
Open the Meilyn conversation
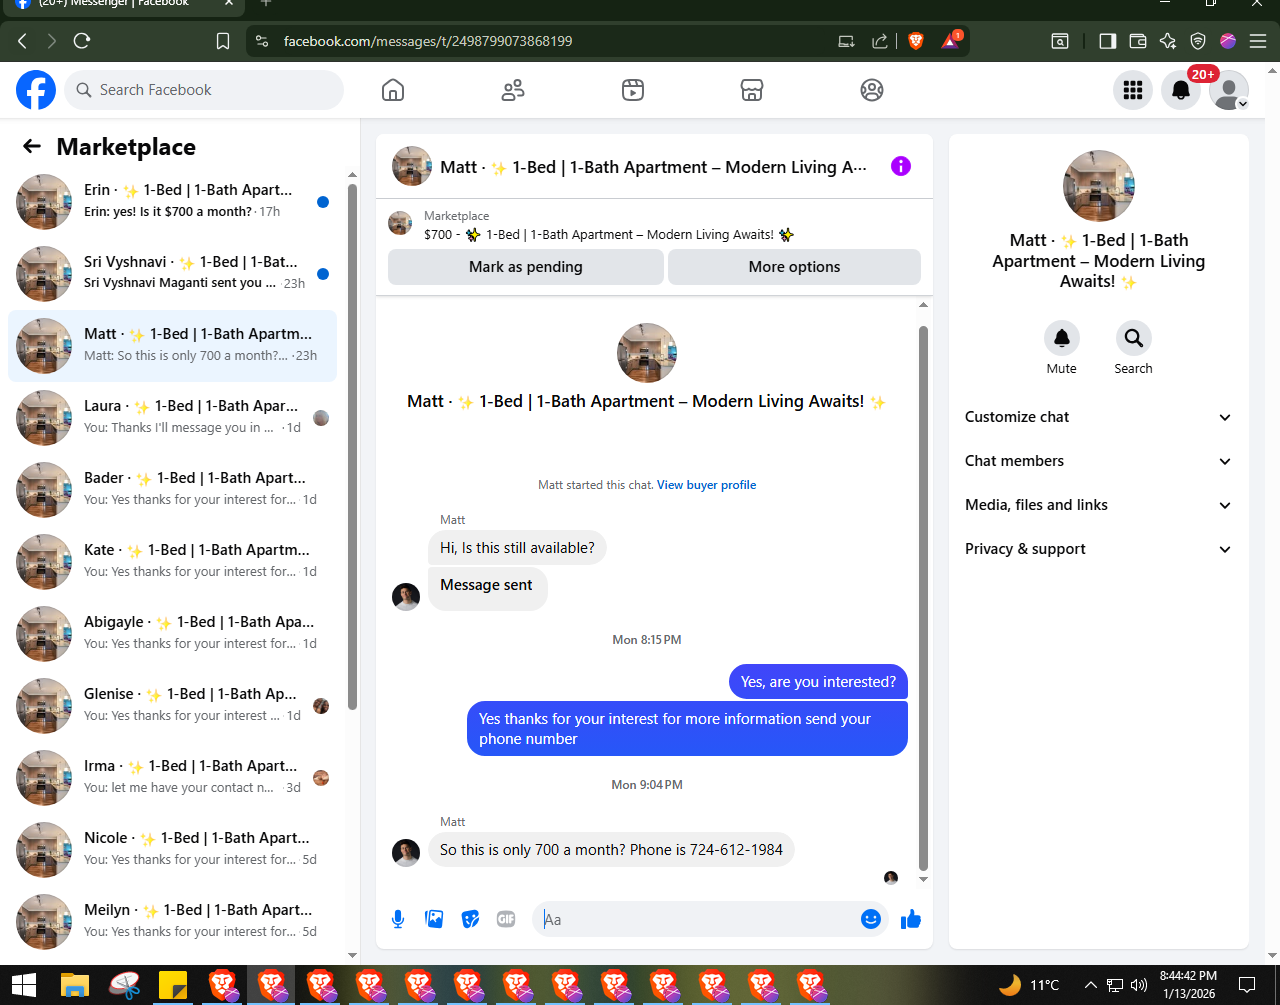pyautogui.click(x=172, y=922)
